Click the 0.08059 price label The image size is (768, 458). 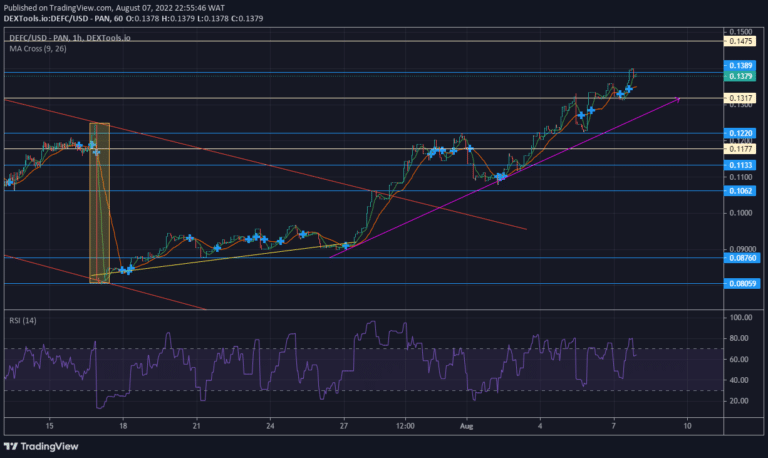742,283
